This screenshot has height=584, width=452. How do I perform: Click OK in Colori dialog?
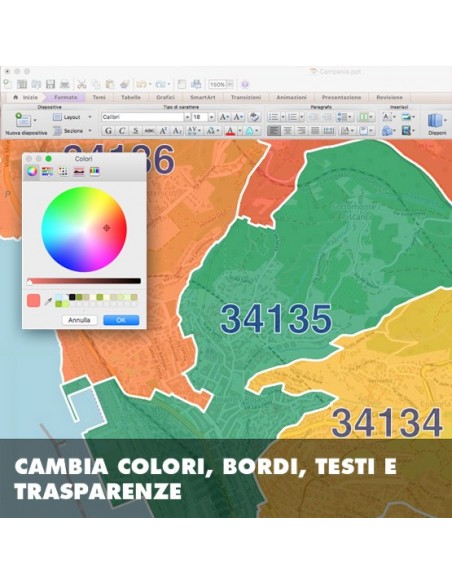[121, 320]
